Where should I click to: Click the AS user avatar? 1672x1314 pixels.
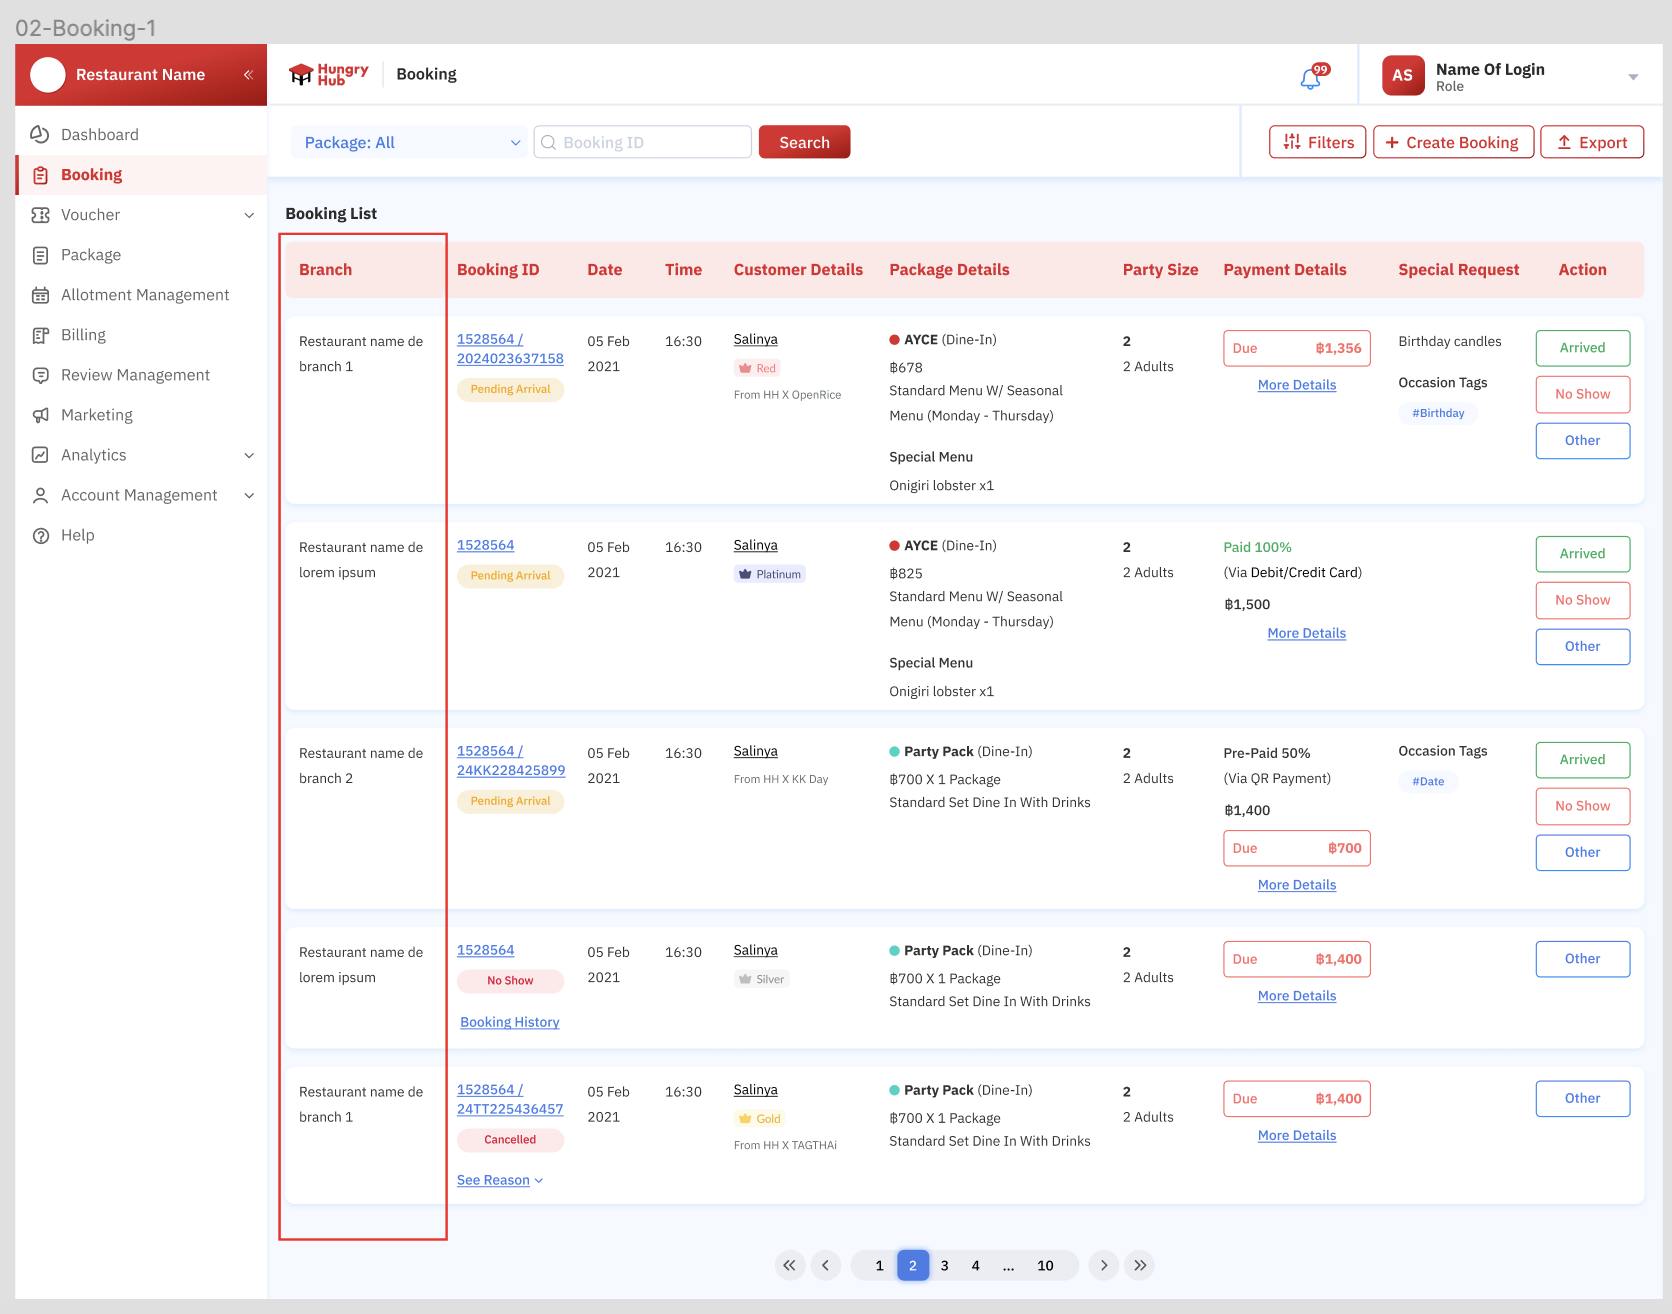[1402, 75]
